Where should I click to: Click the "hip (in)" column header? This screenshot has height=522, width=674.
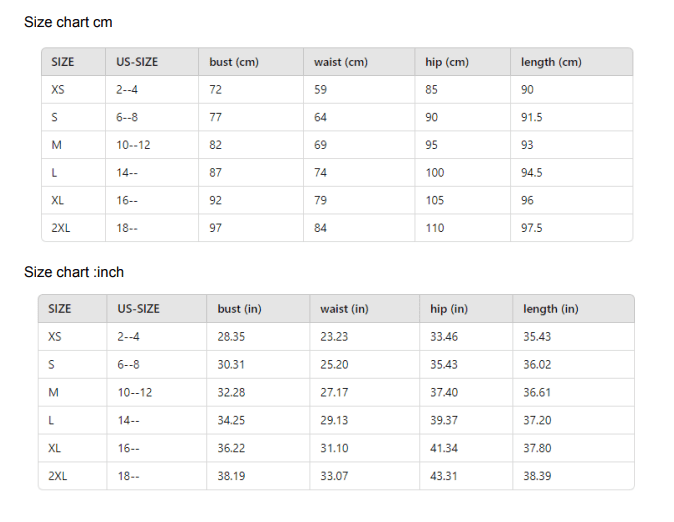(x=449, y=309)
